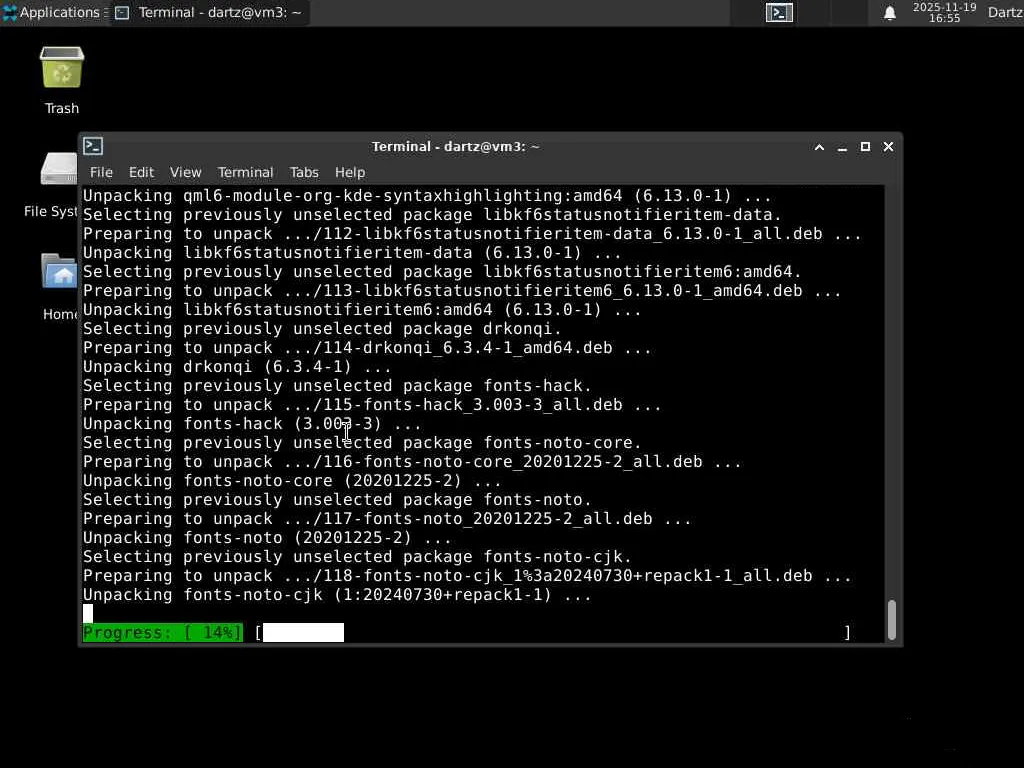Image resolution: width=1024 pixels, height=768 pixels.
Task: Click the terminal launcher icon in top panel
Action: [779, 12]
